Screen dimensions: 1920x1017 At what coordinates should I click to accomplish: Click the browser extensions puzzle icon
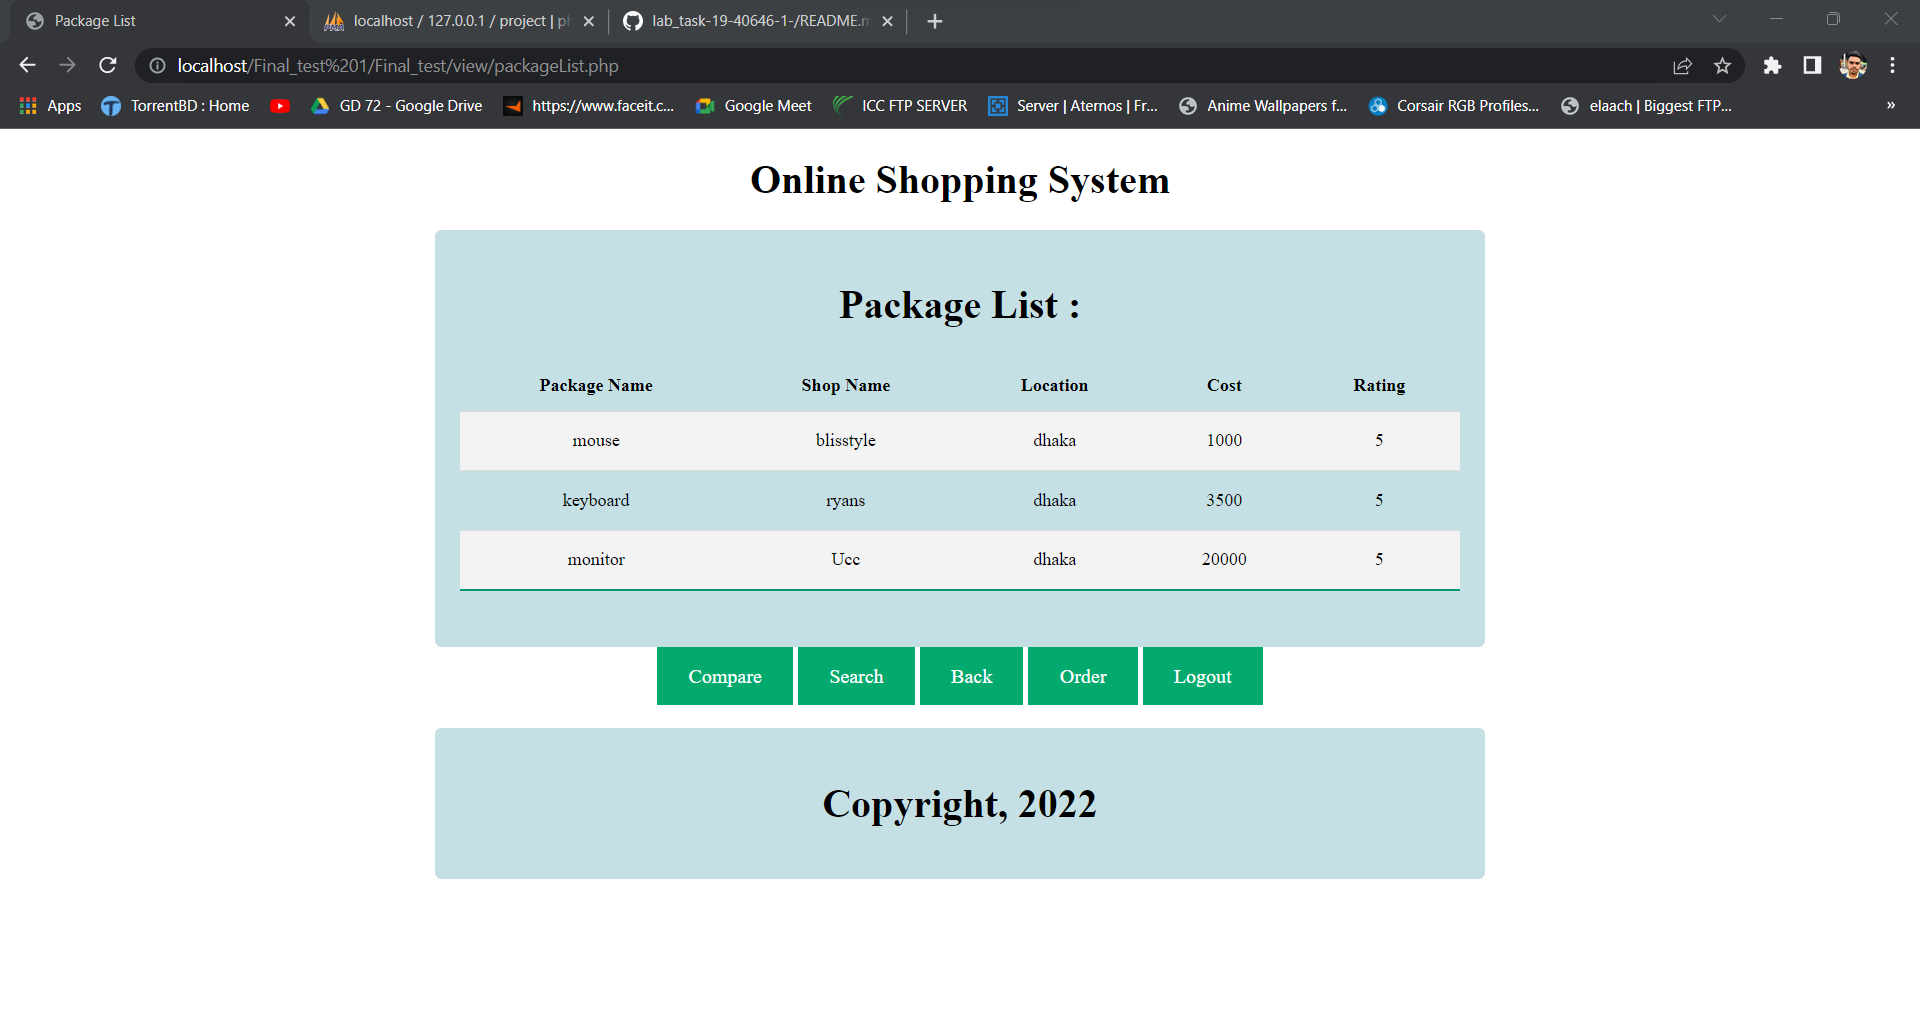tap(1772, 65)
